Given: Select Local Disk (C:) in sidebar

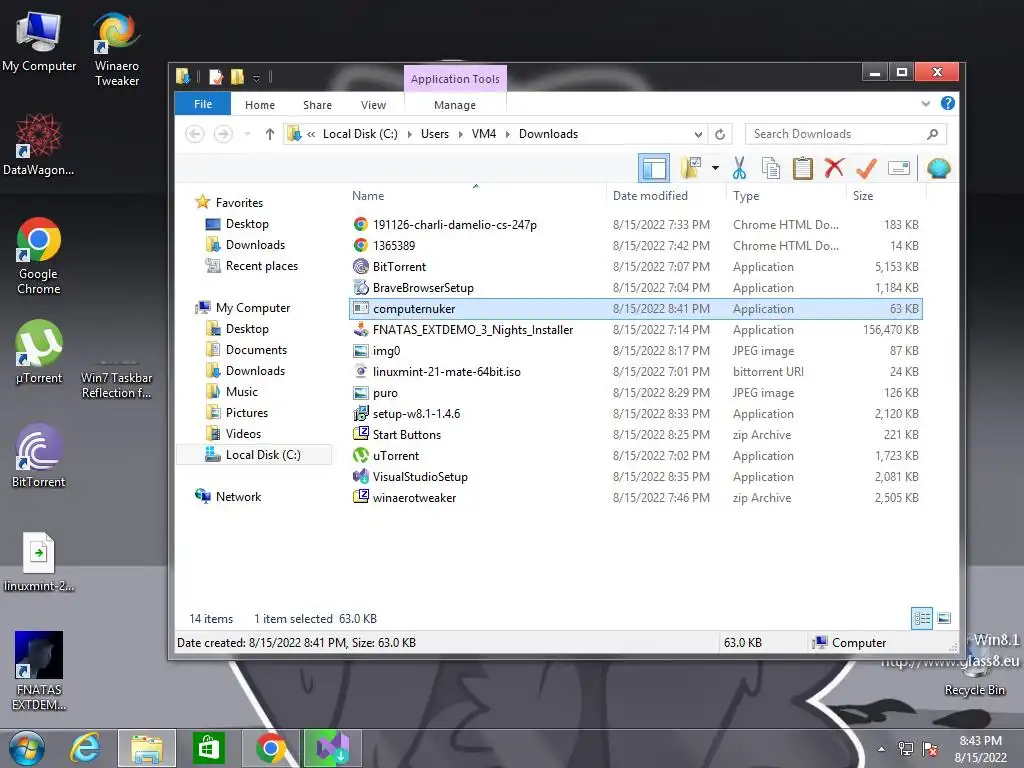Looking at the screenshot, I should pyautogui.click(x=253, y=455).
